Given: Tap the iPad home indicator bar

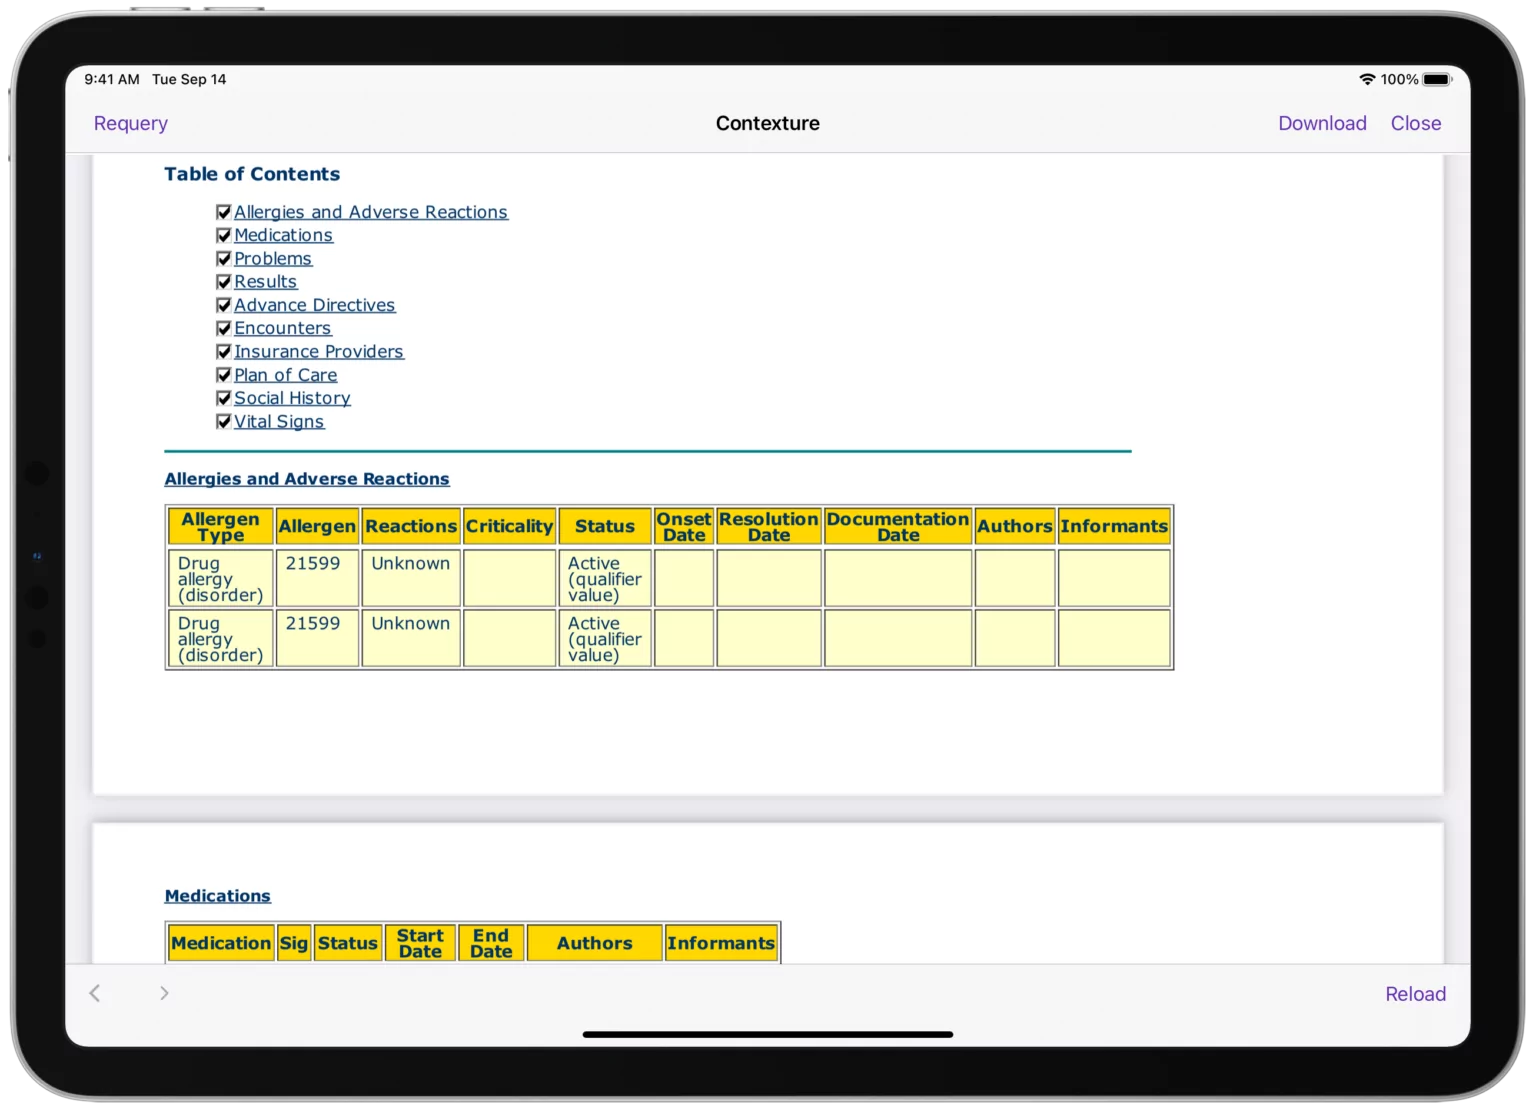Looking at the screenshot, I should point(767,1034).
